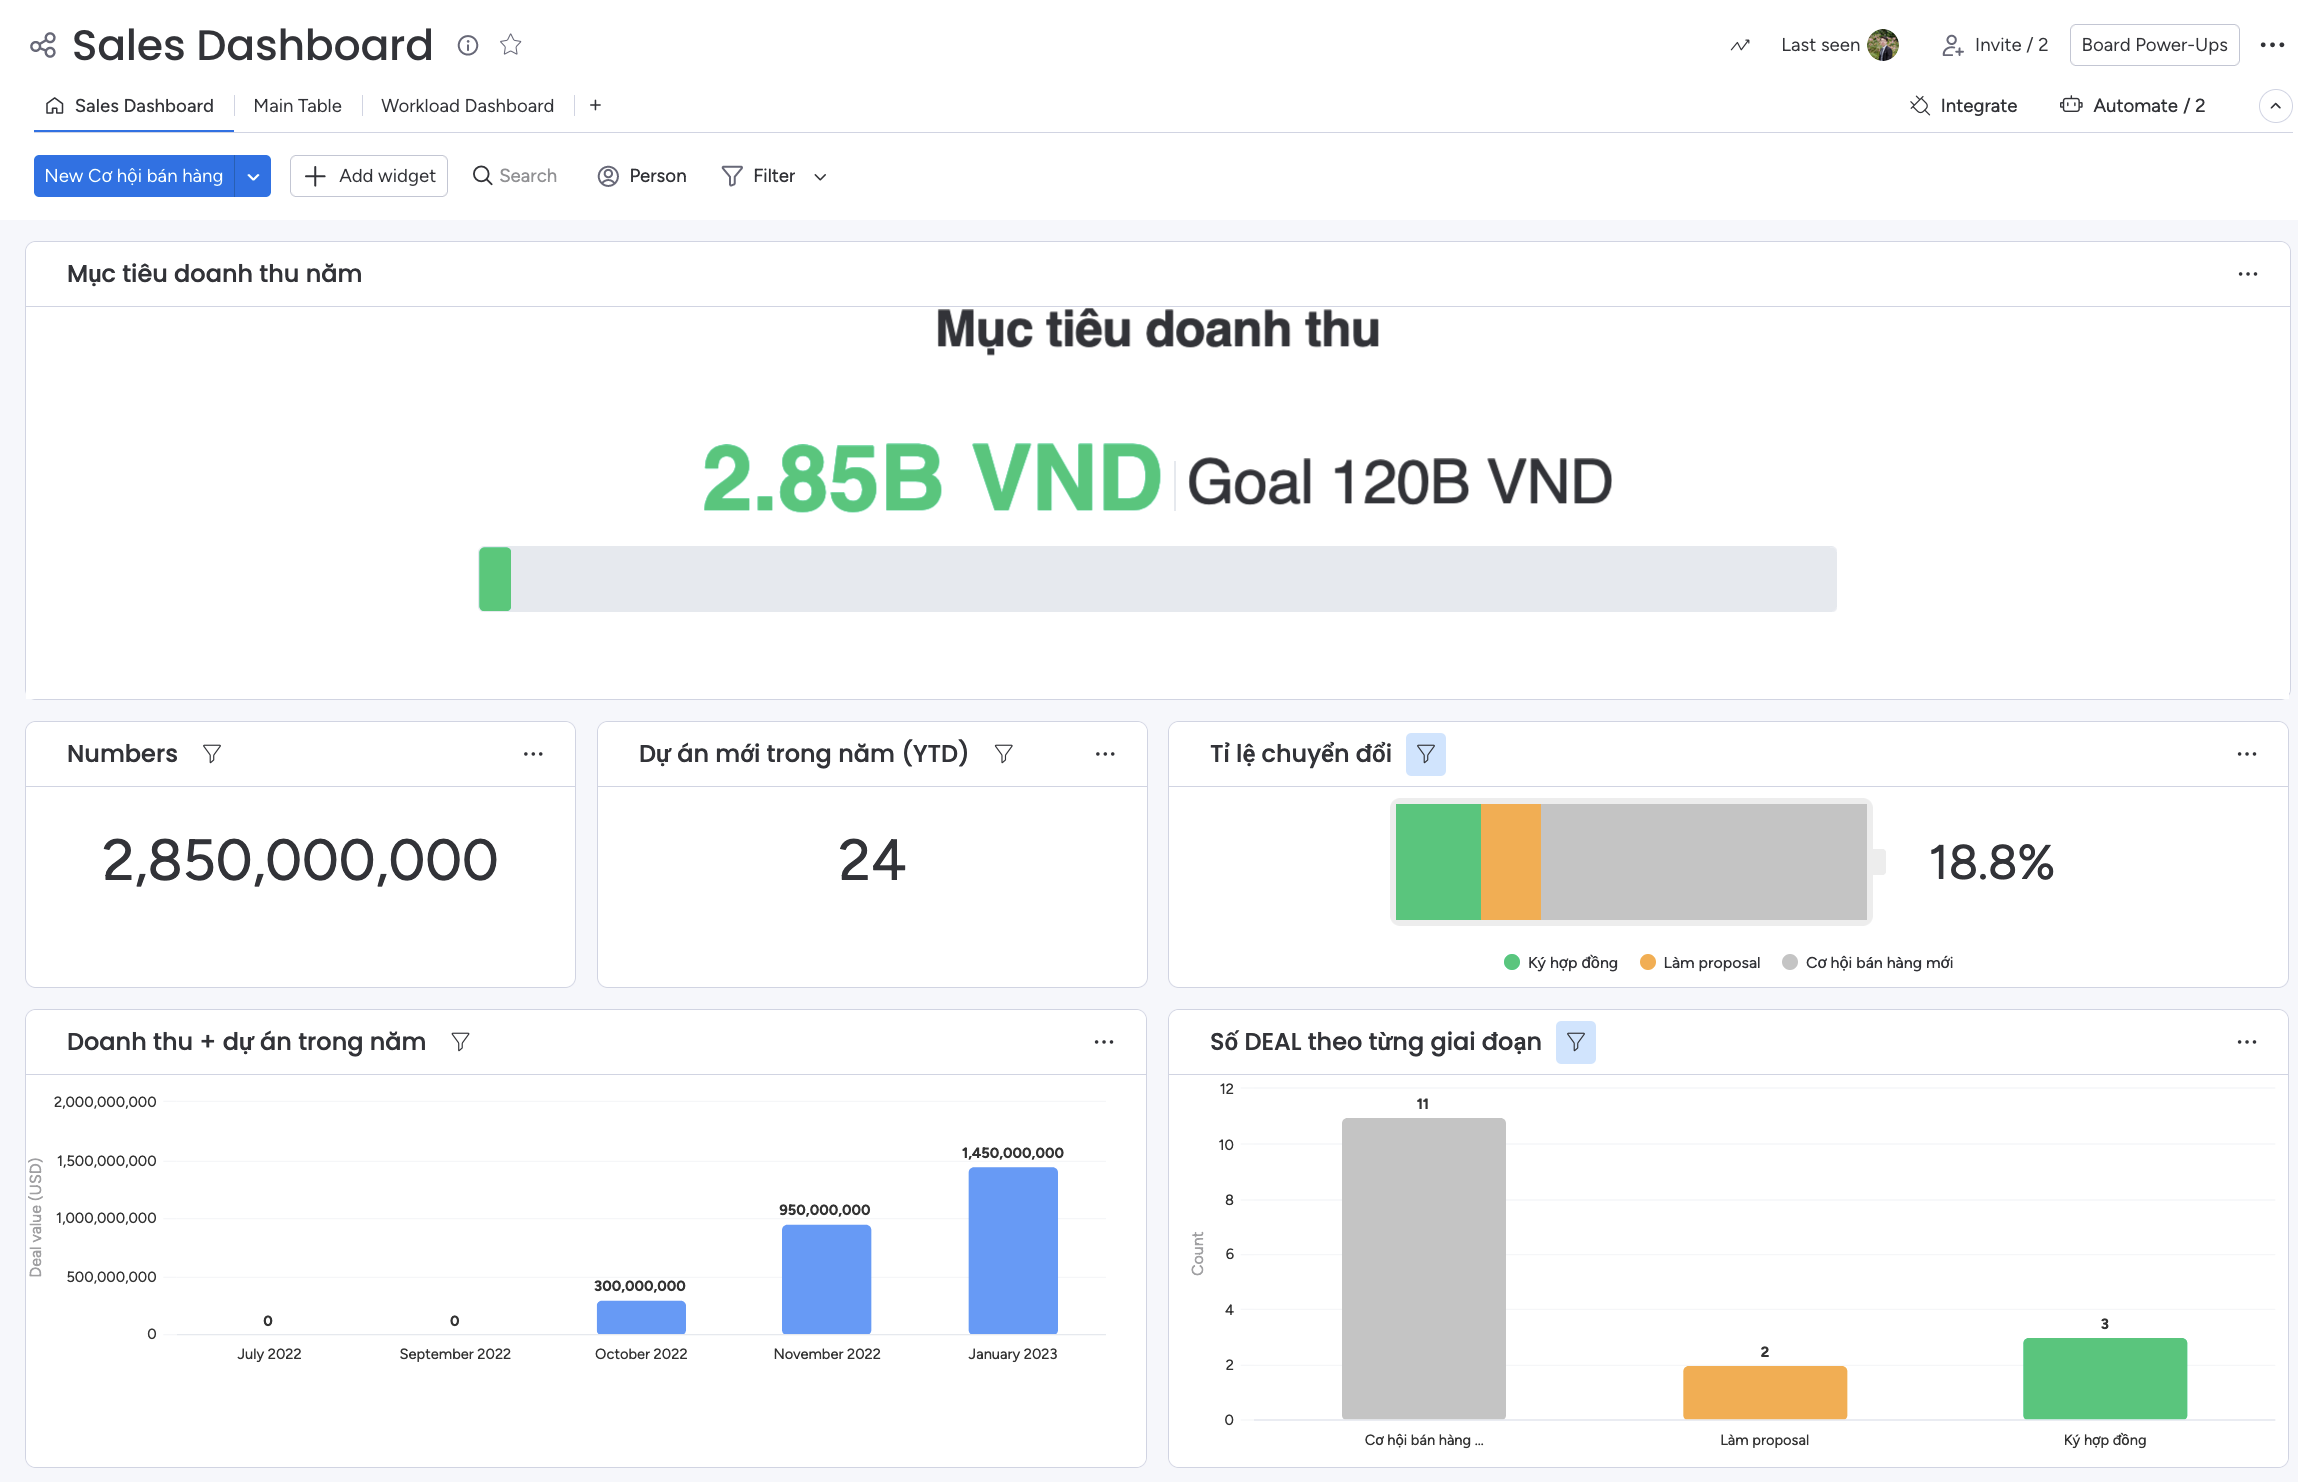Click the green revenue goal progress bar
This screenshot has width=2298, height=1482.
[495, 579]
